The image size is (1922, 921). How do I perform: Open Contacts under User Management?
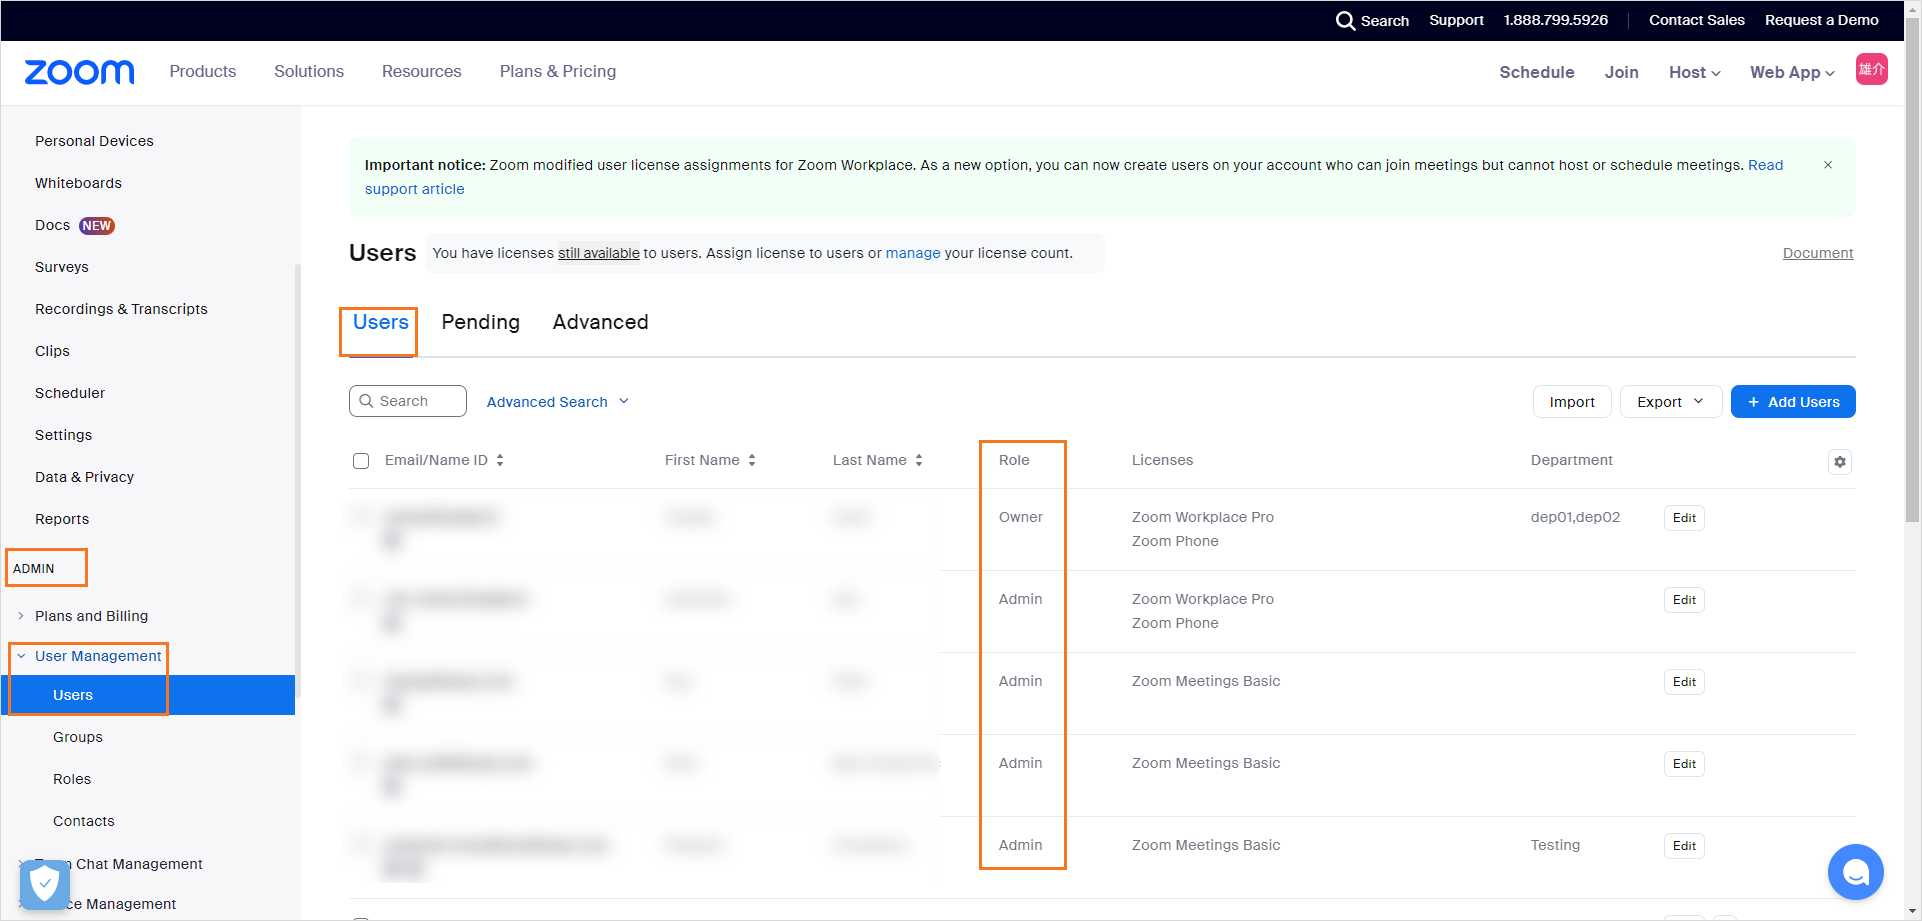tap(84, 821)
